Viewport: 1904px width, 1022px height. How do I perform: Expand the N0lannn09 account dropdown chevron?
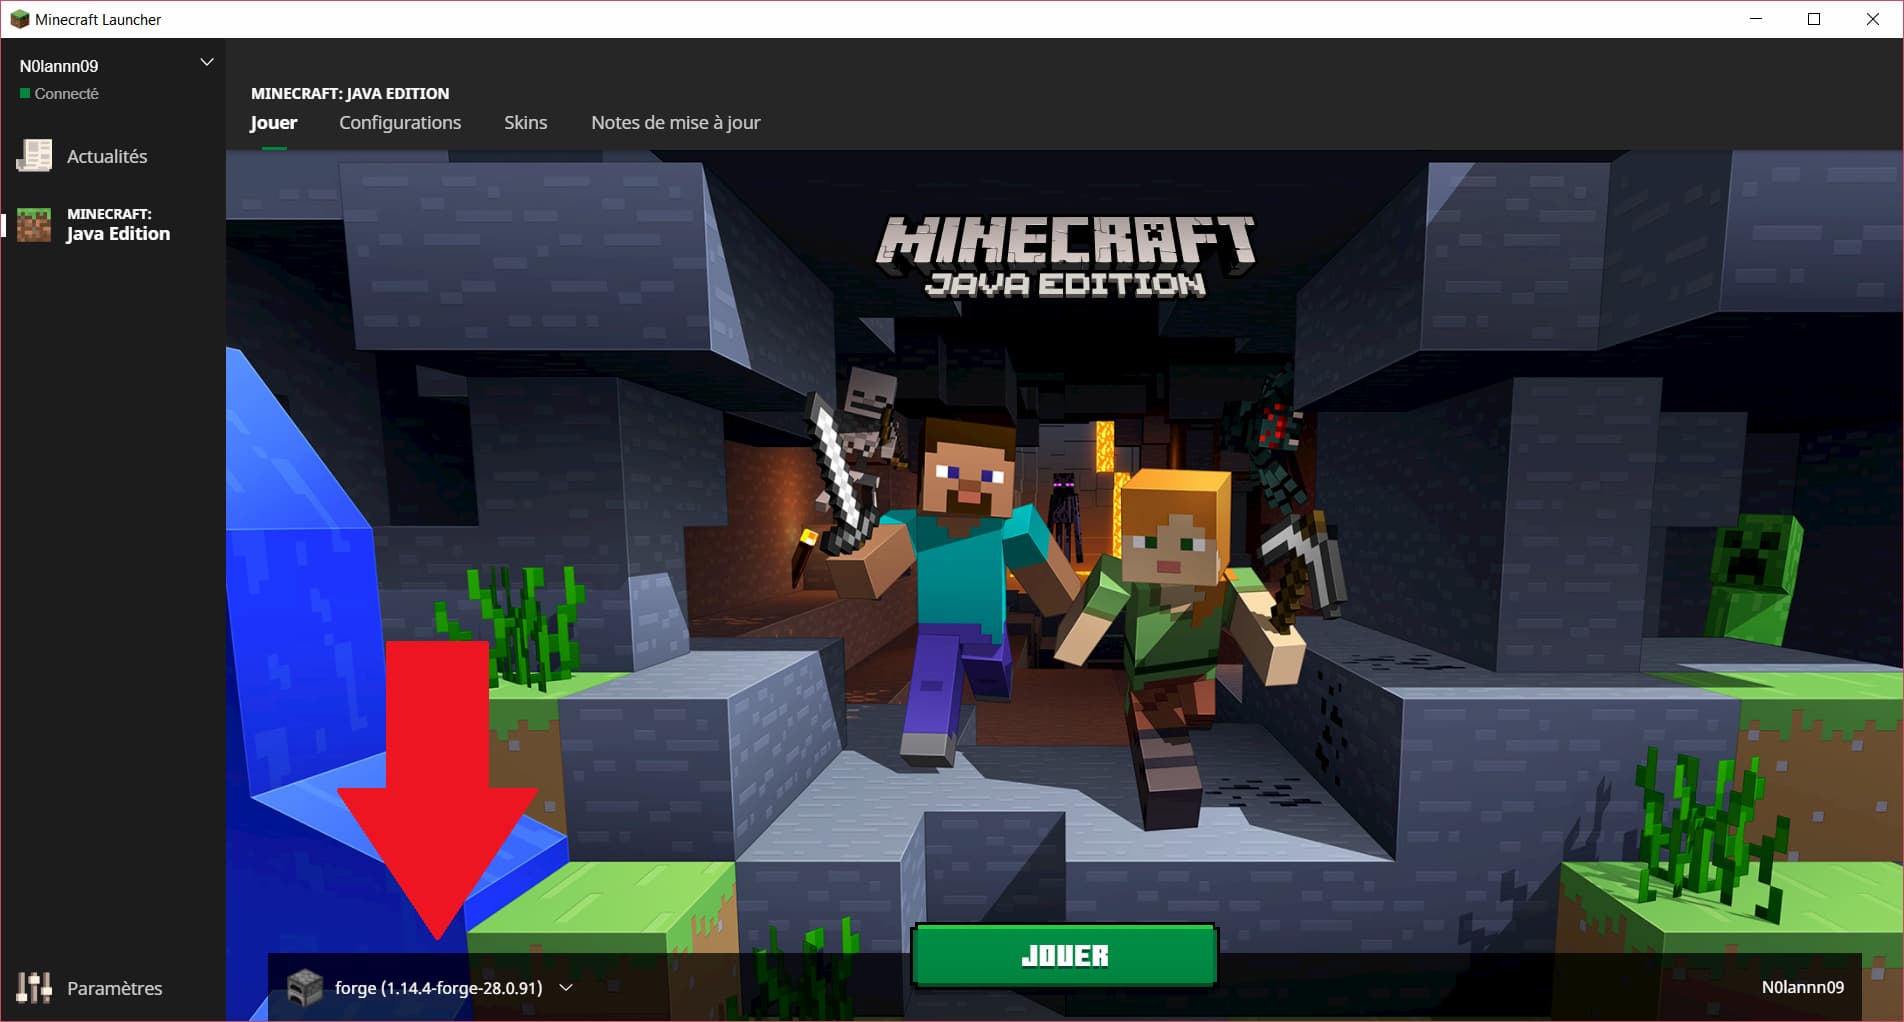click(207, 62)
